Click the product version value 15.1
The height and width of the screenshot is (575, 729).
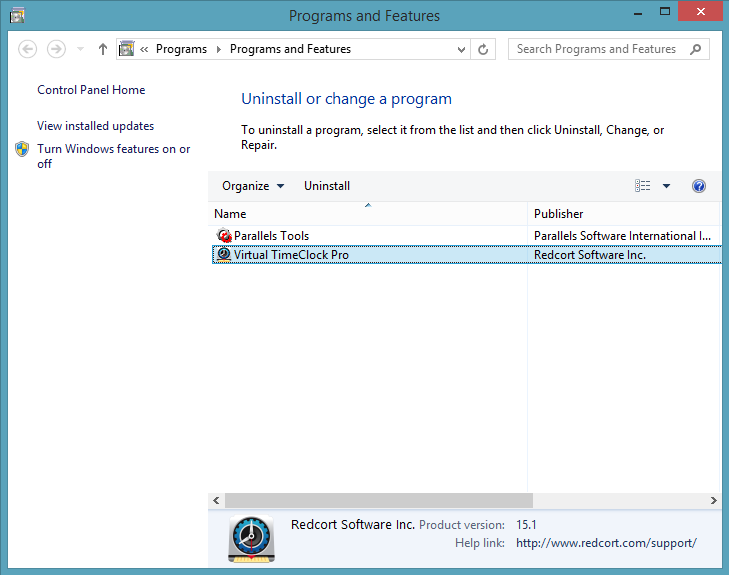coord(526,525)
